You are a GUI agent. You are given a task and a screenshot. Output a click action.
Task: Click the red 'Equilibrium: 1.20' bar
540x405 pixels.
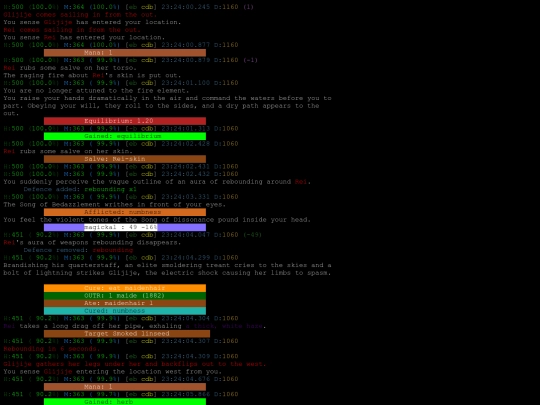tap(125, 121)
